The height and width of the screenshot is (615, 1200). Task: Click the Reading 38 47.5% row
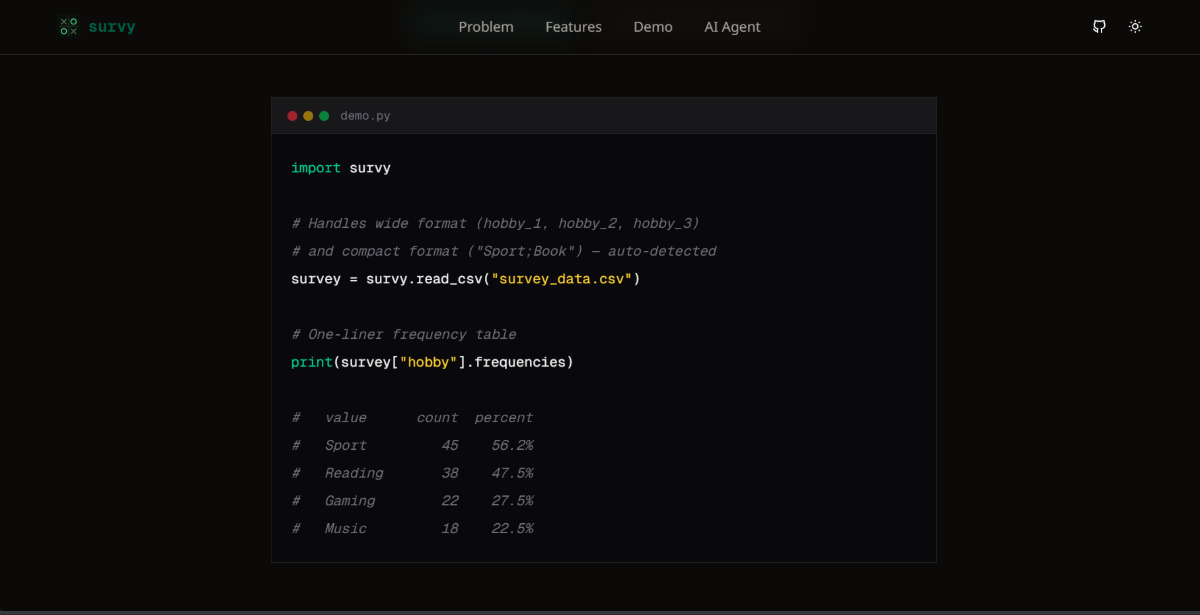[412, 473]
